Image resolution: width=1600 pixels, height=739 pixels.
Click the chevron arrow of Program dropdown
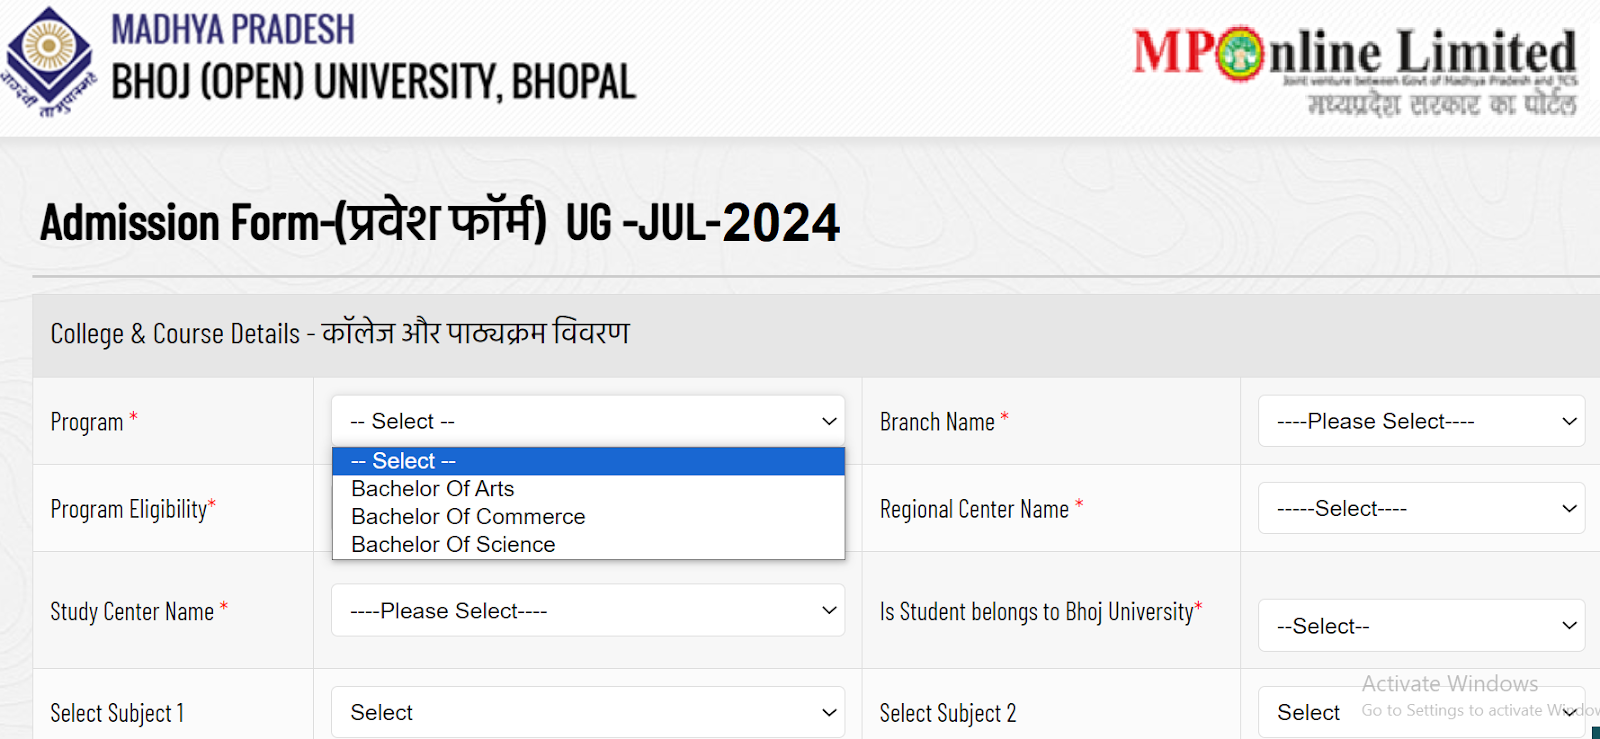829,421
